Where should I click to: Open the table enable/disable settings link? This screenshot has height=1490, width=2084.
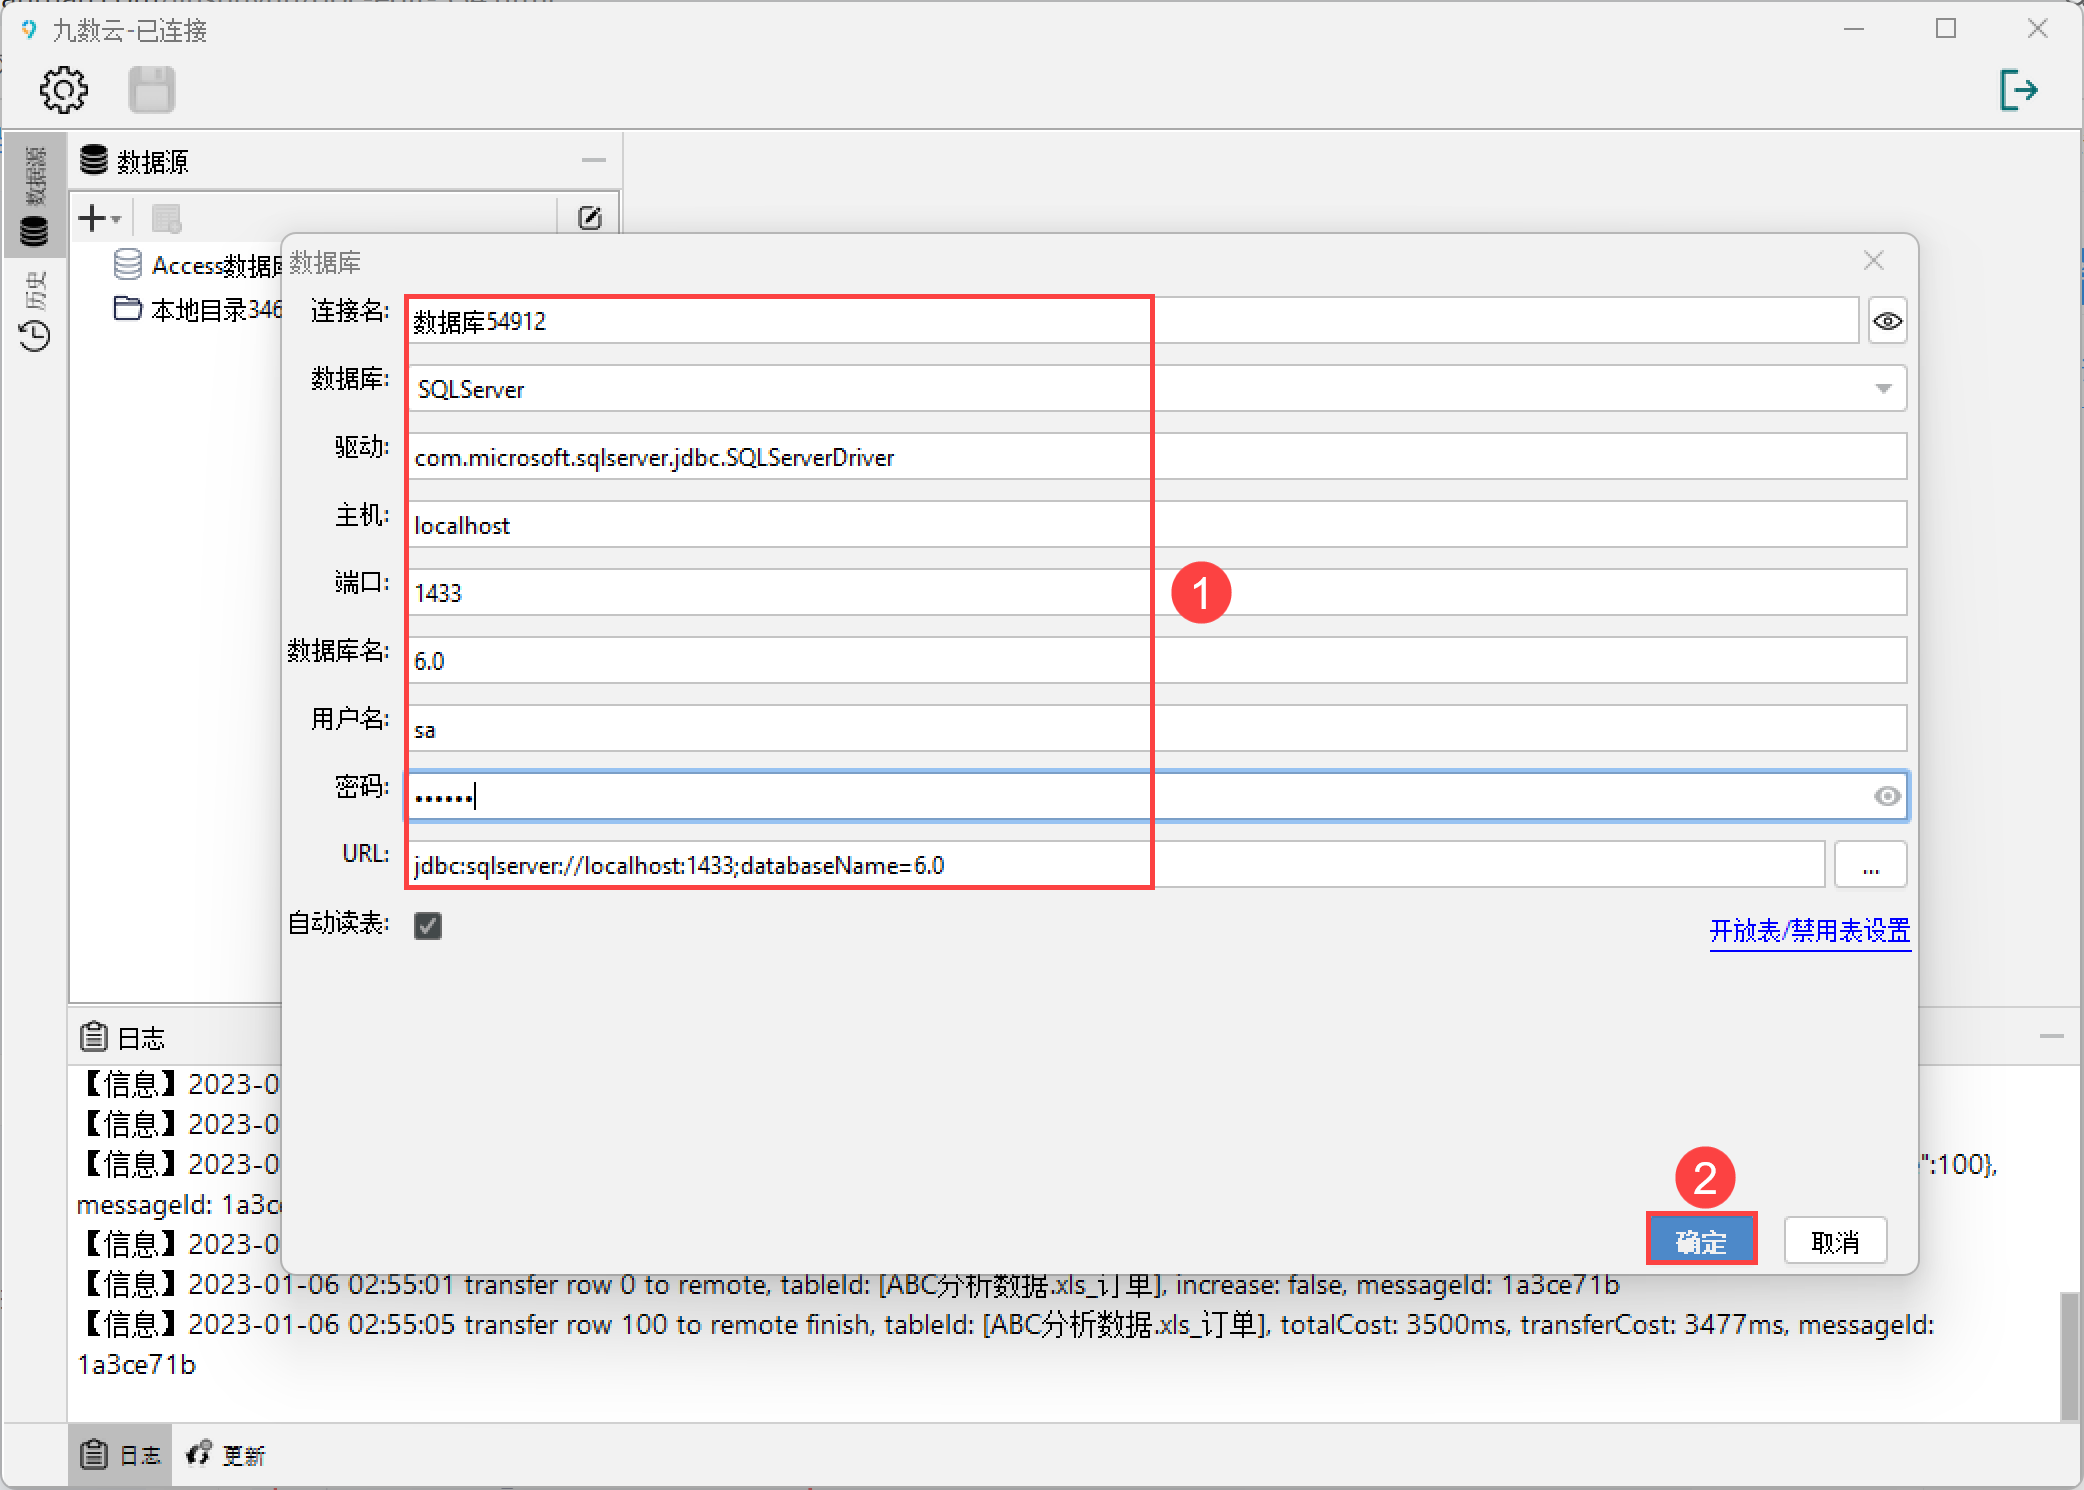tap(1809, 930)
